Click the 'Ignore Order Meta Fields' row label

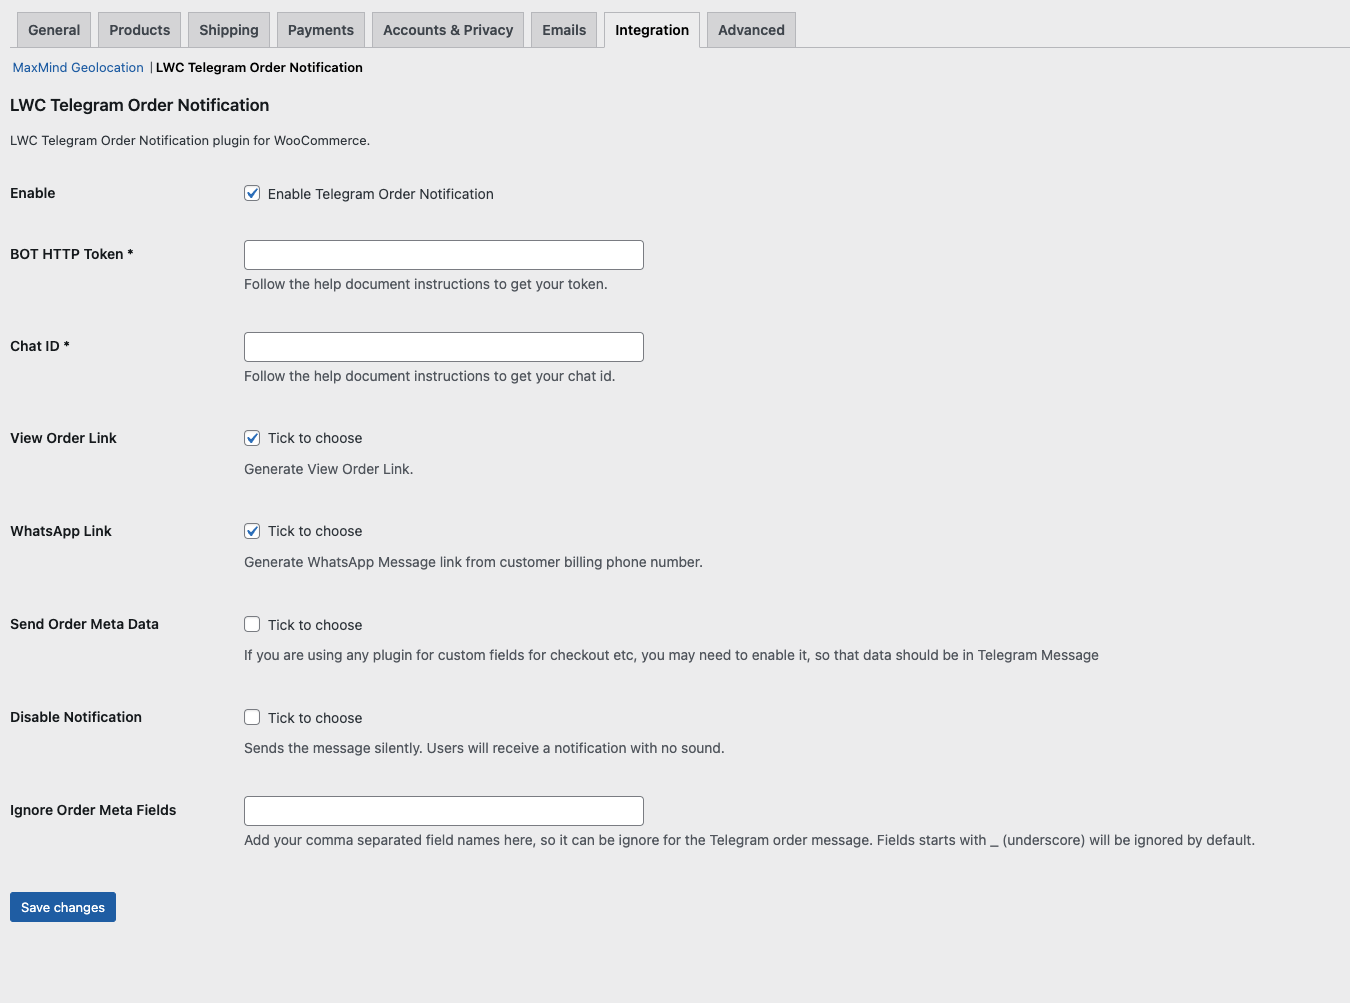93,810
